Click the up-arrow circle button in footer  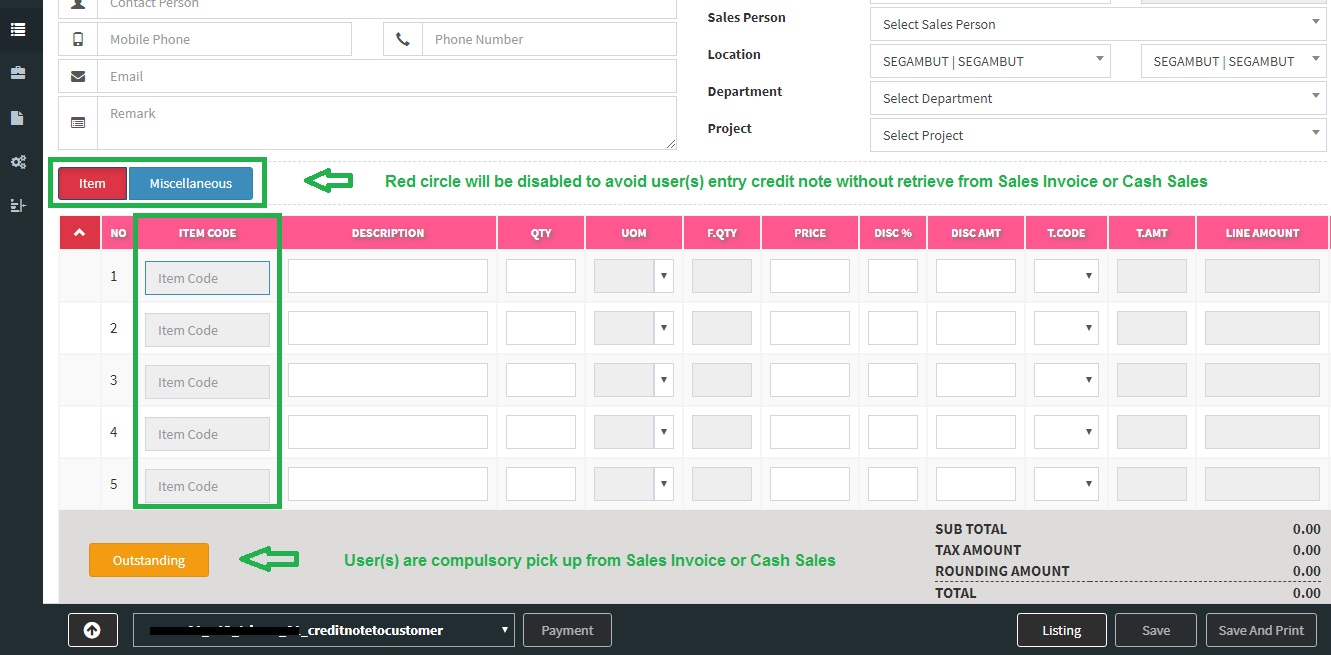(x=92, y=630)
